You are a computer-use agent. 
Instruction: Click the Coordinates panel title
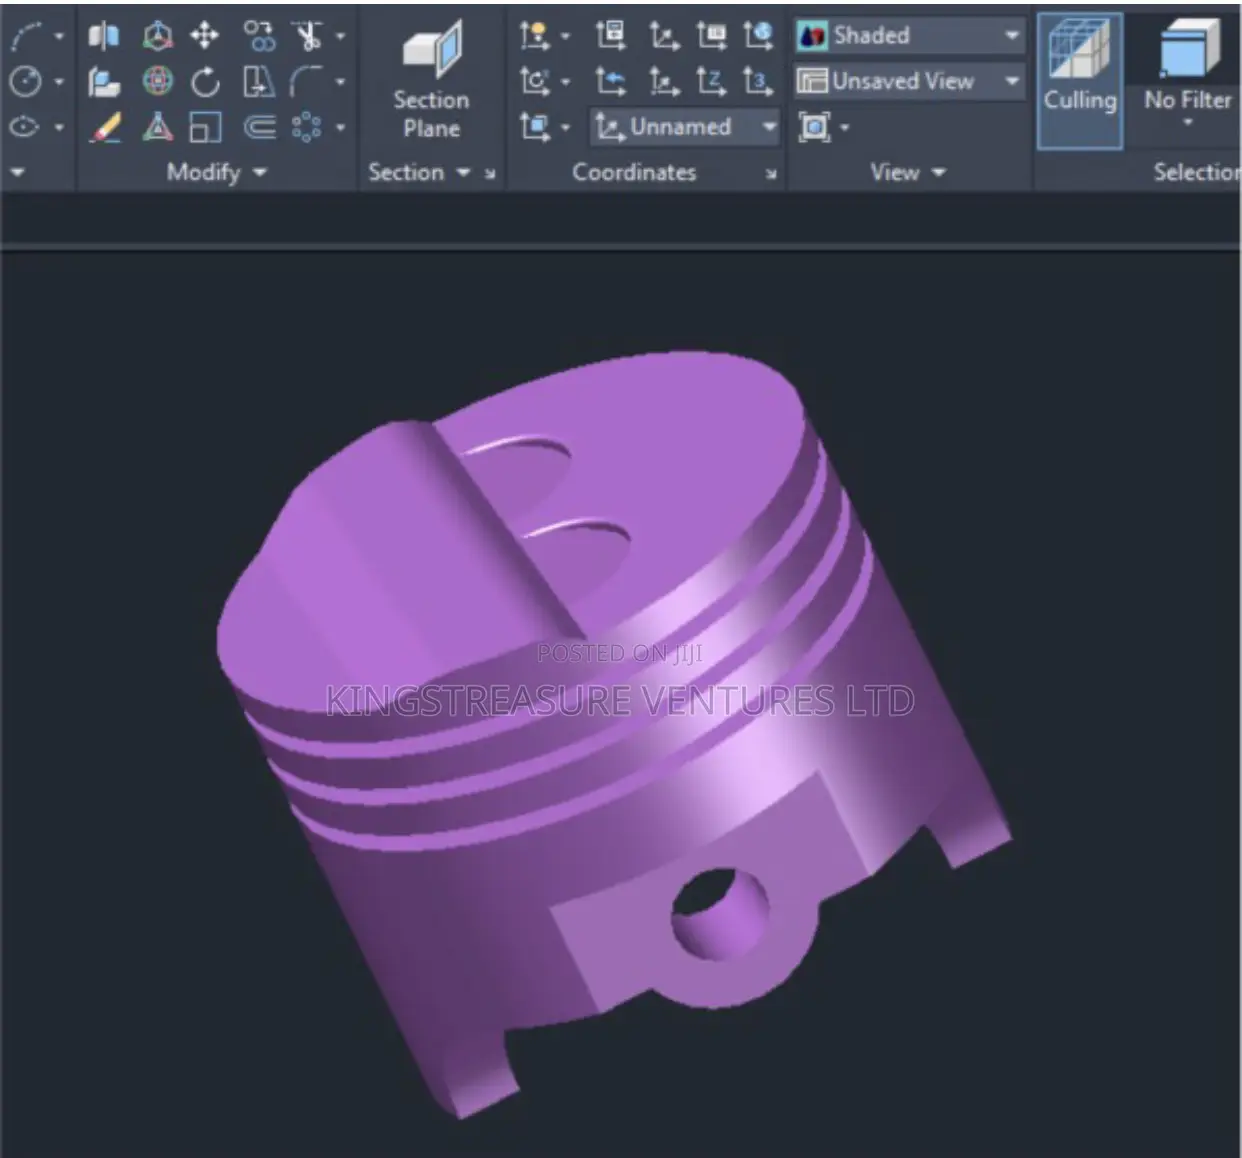(634, 172)
